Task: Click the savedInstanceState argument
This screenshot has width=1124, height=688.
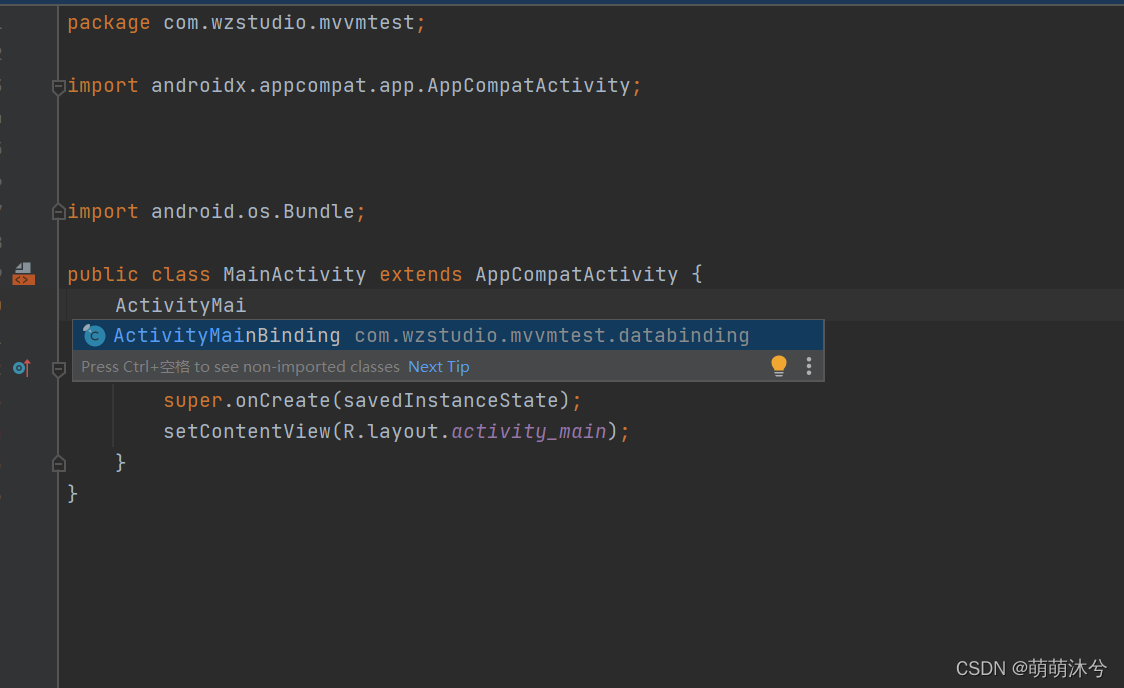Action: pyautogui.click(x=449, y=401)
